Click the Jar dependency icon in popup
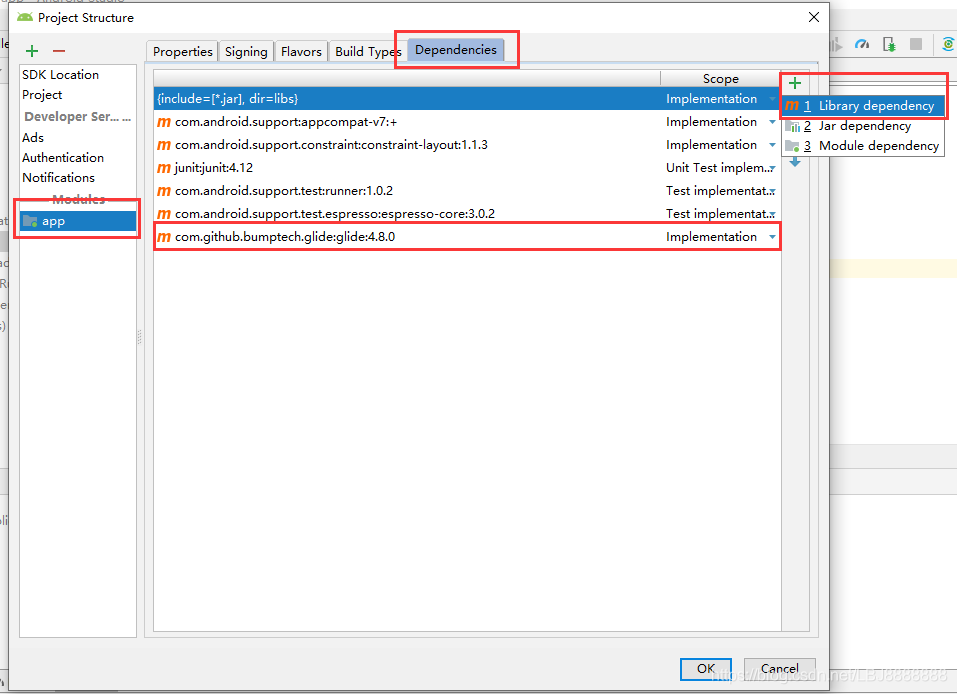 [792, 126]
